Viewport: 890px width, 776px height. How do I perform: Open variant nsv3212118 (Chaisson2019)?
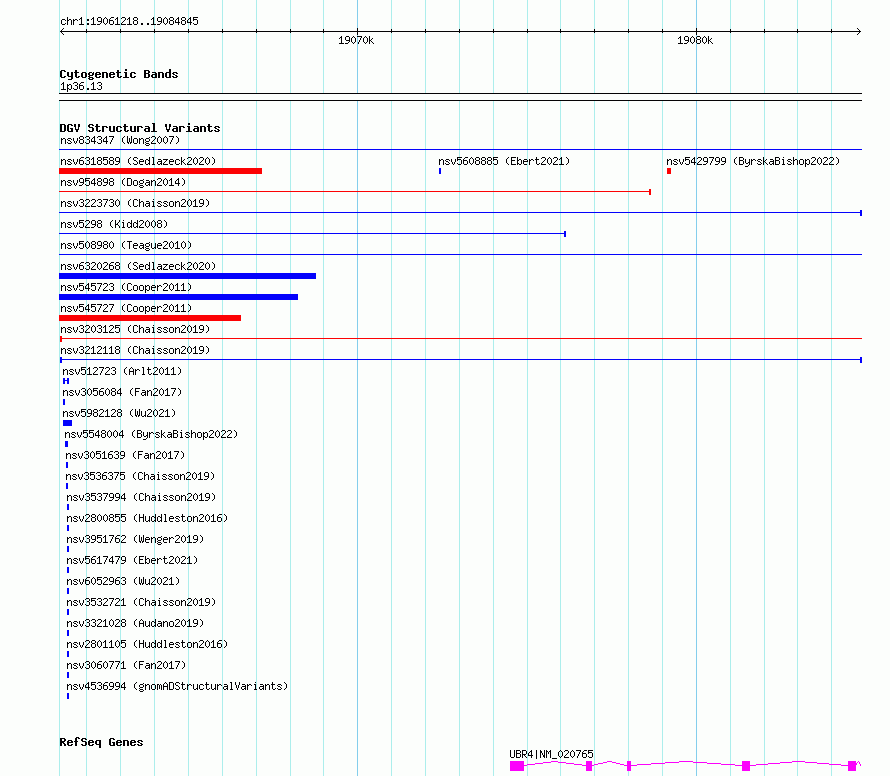(x=135, y=350)
